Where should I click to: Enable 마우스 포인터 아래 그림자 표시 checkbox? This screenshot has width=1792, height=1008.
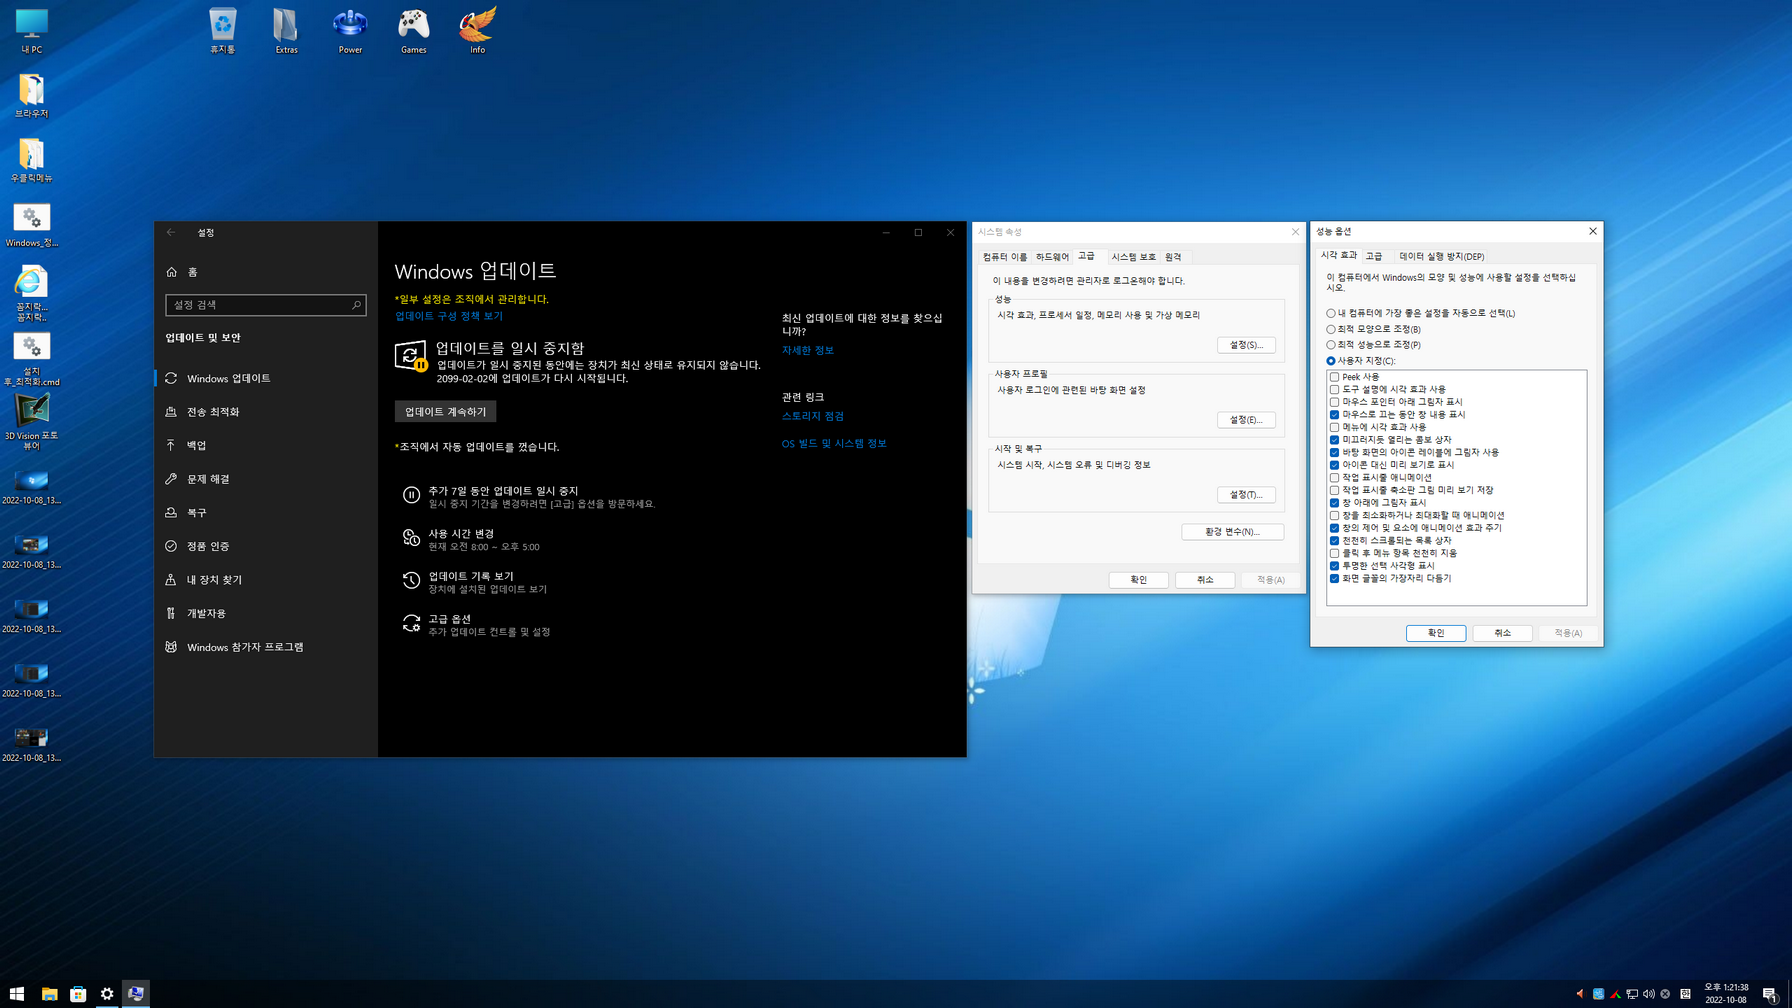tap(1334, 402)
